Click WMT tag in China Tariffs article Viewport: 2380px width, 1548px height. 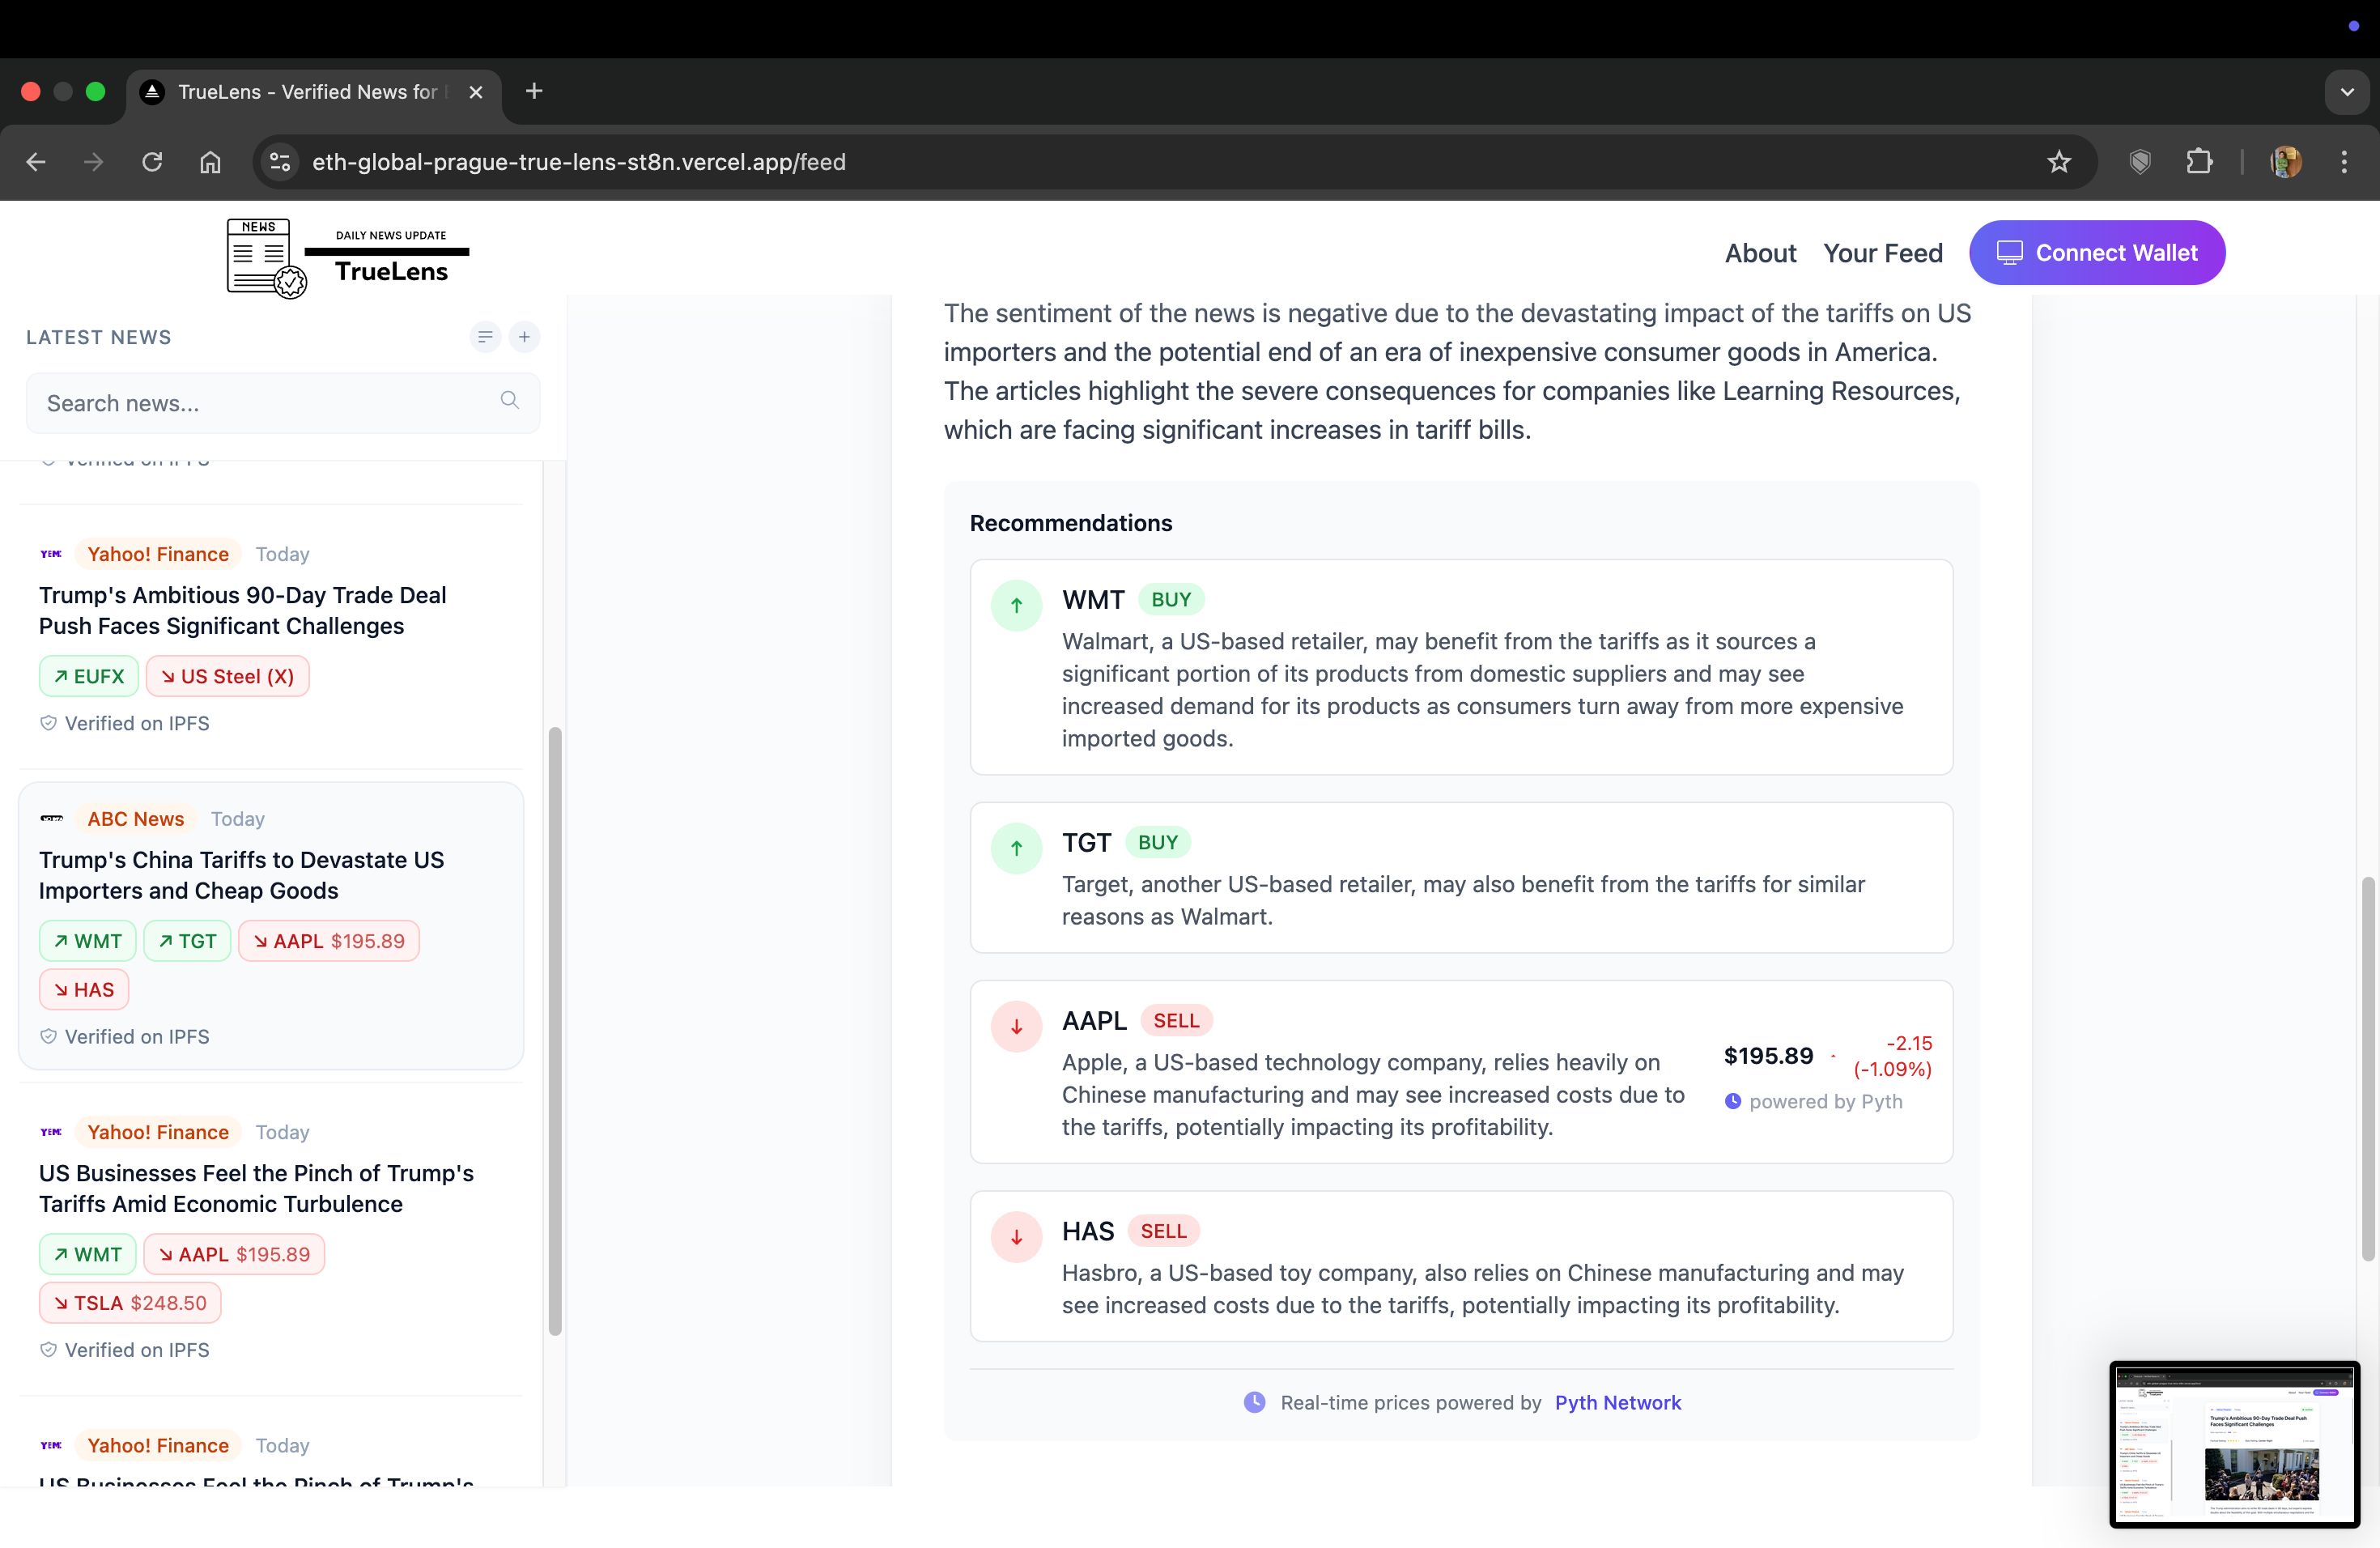click(x=88, y=941)
